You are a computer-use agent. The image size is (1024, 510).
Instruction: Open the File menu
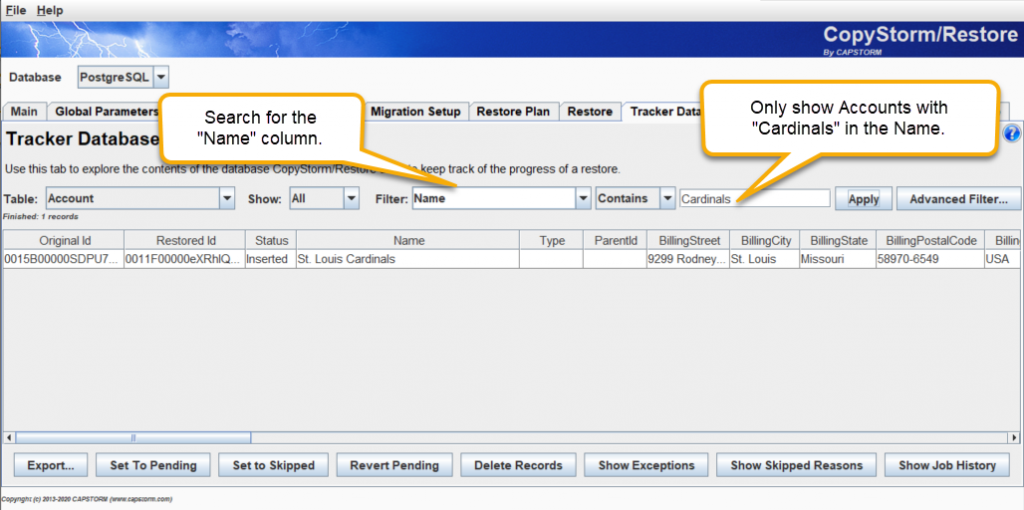16,10
